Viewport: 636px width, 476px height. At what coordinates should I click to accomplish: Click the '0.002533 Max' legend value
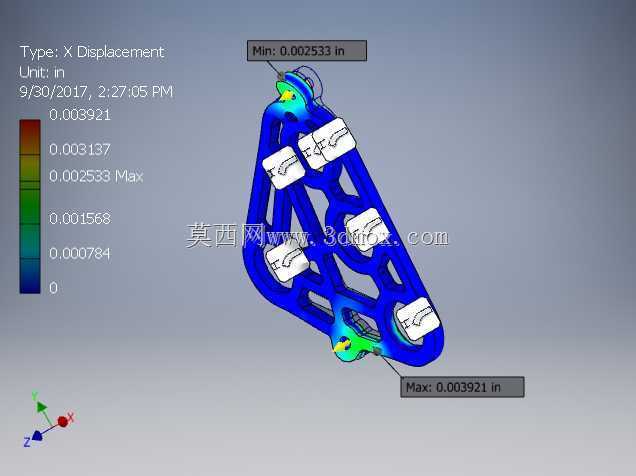point(96,176)
